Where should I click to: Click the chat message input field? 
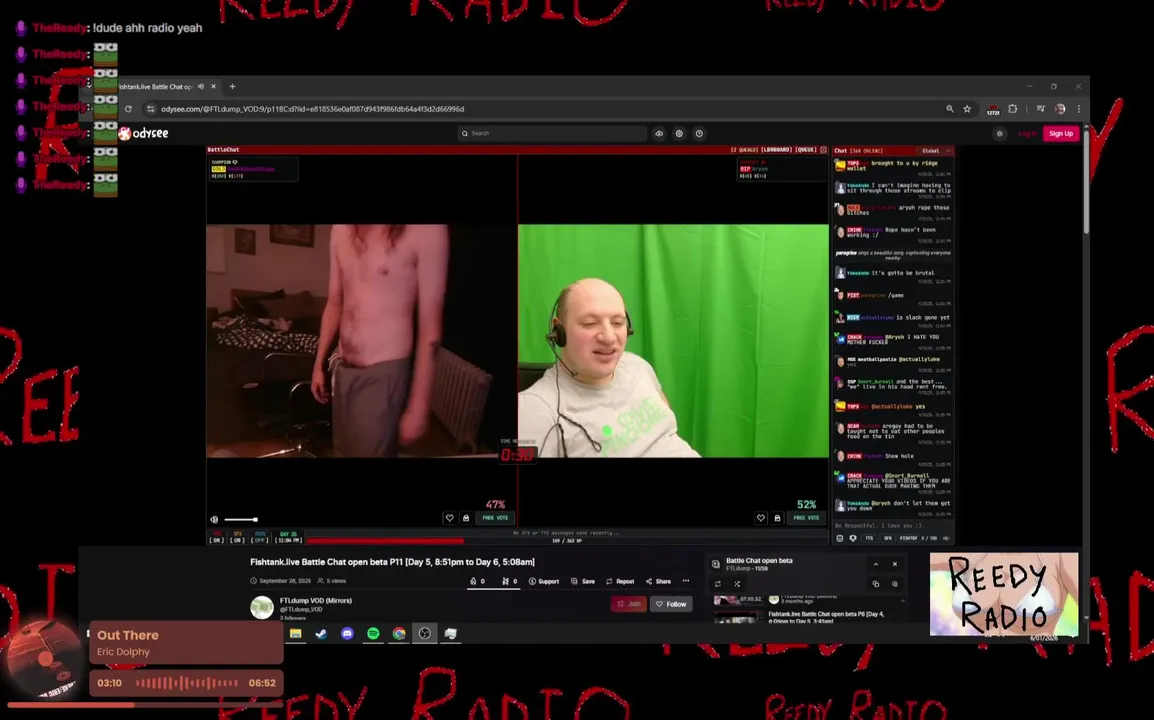[x=893, y=526]
